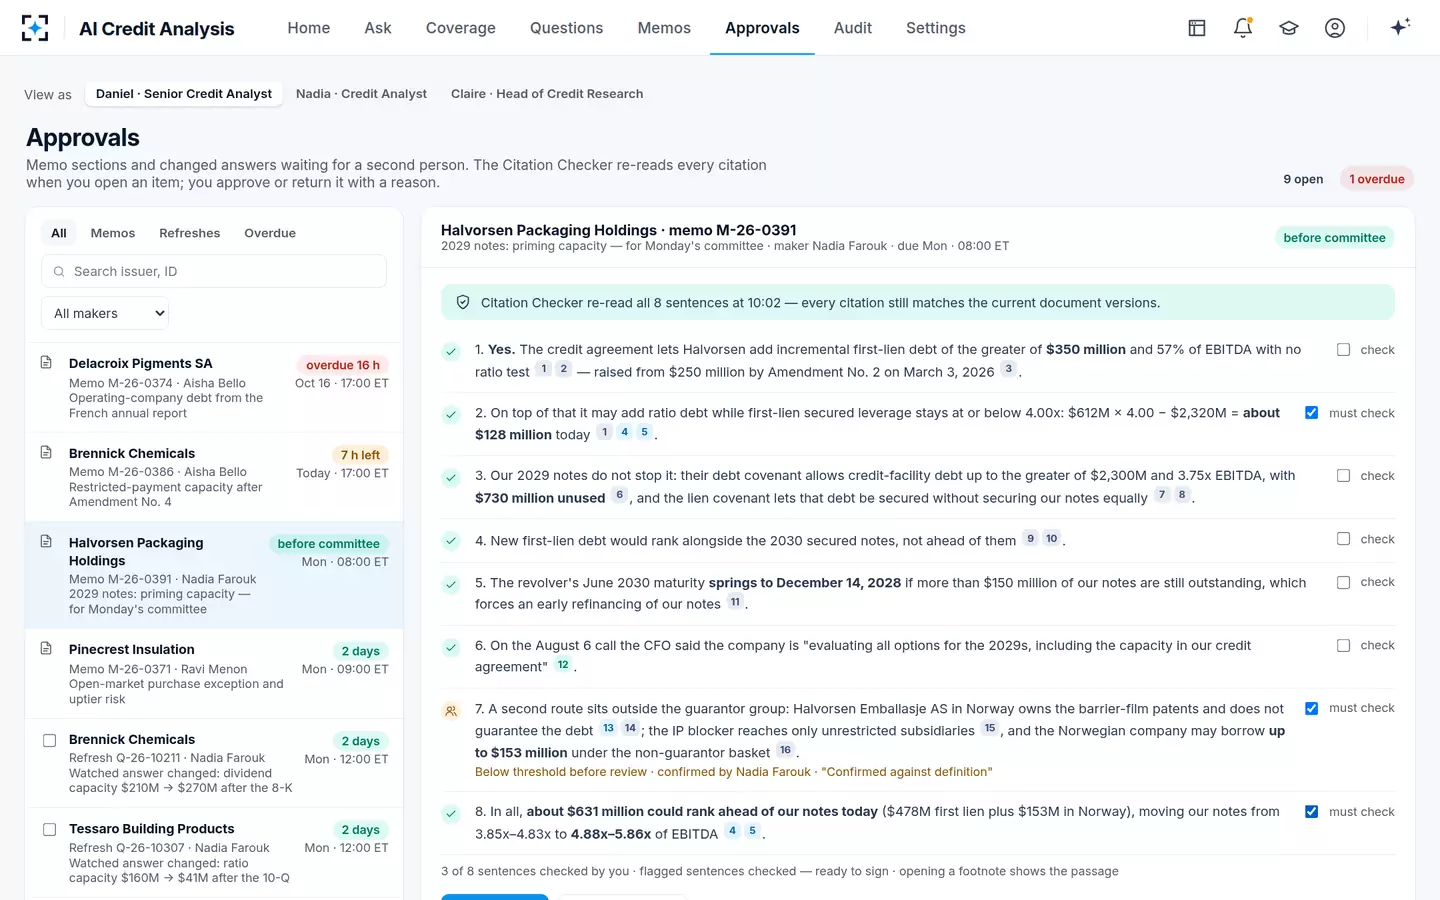
Task: Click green check status icon for sentence 6
Action: click(451, 646)
